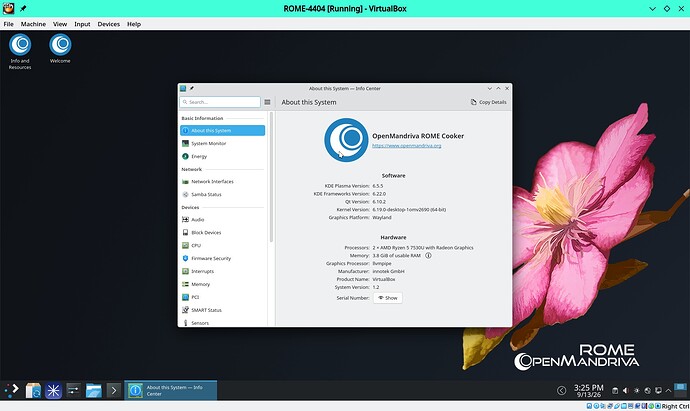Toggle the VirtualBox title bar pin

pyautogui.click(x=23, y=8)
